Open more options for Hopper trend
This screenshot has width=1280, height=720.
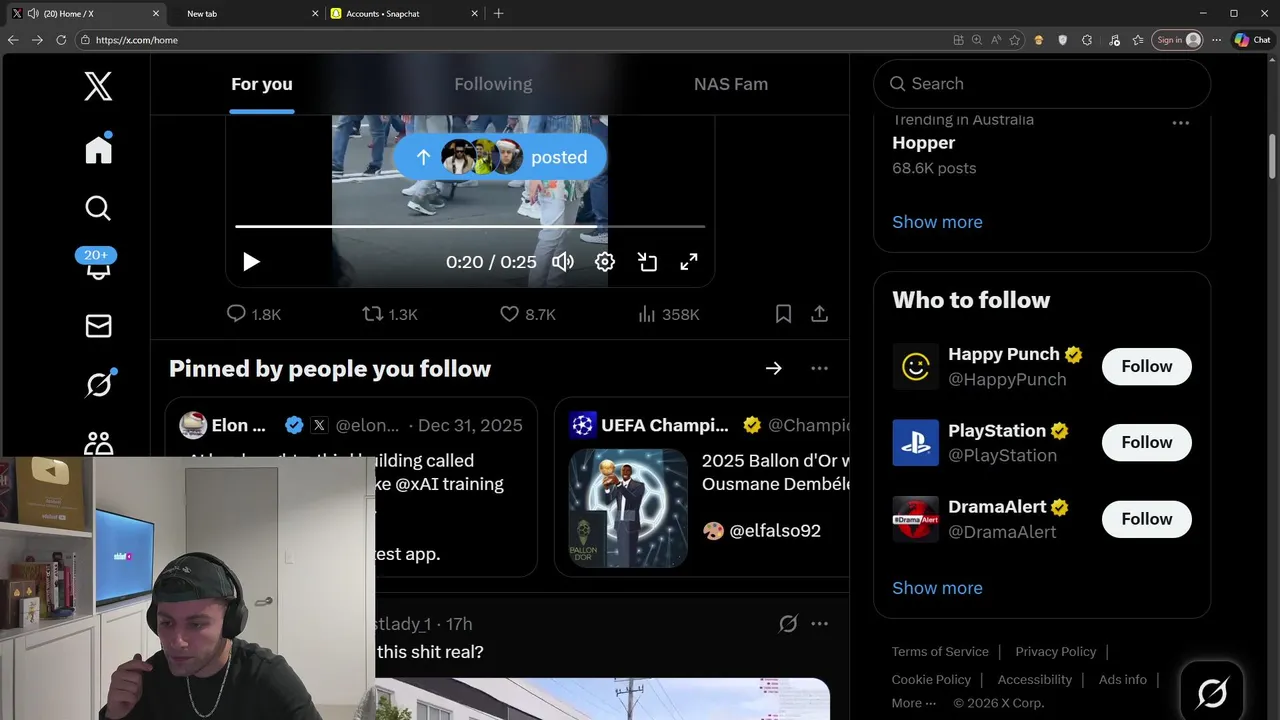click(1181, 123)
